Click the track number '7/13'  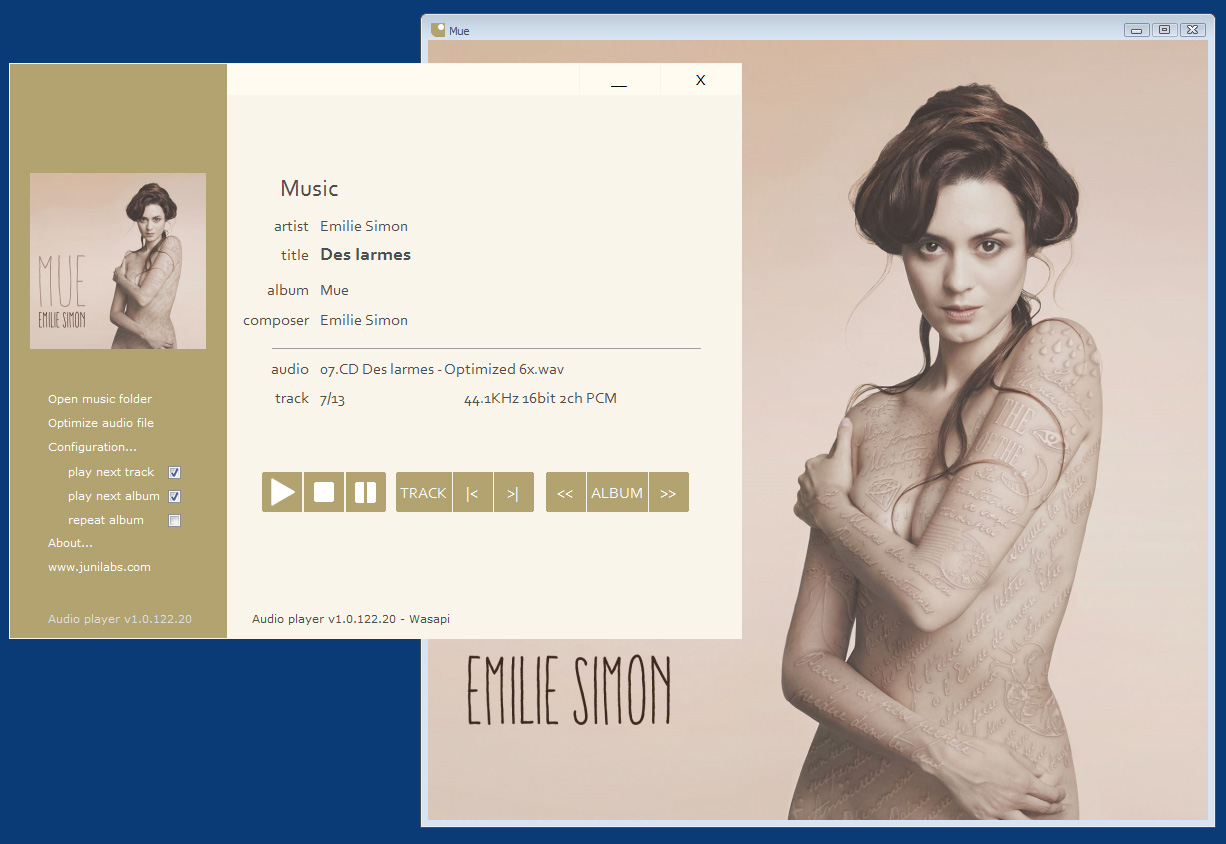pos(332,398)
